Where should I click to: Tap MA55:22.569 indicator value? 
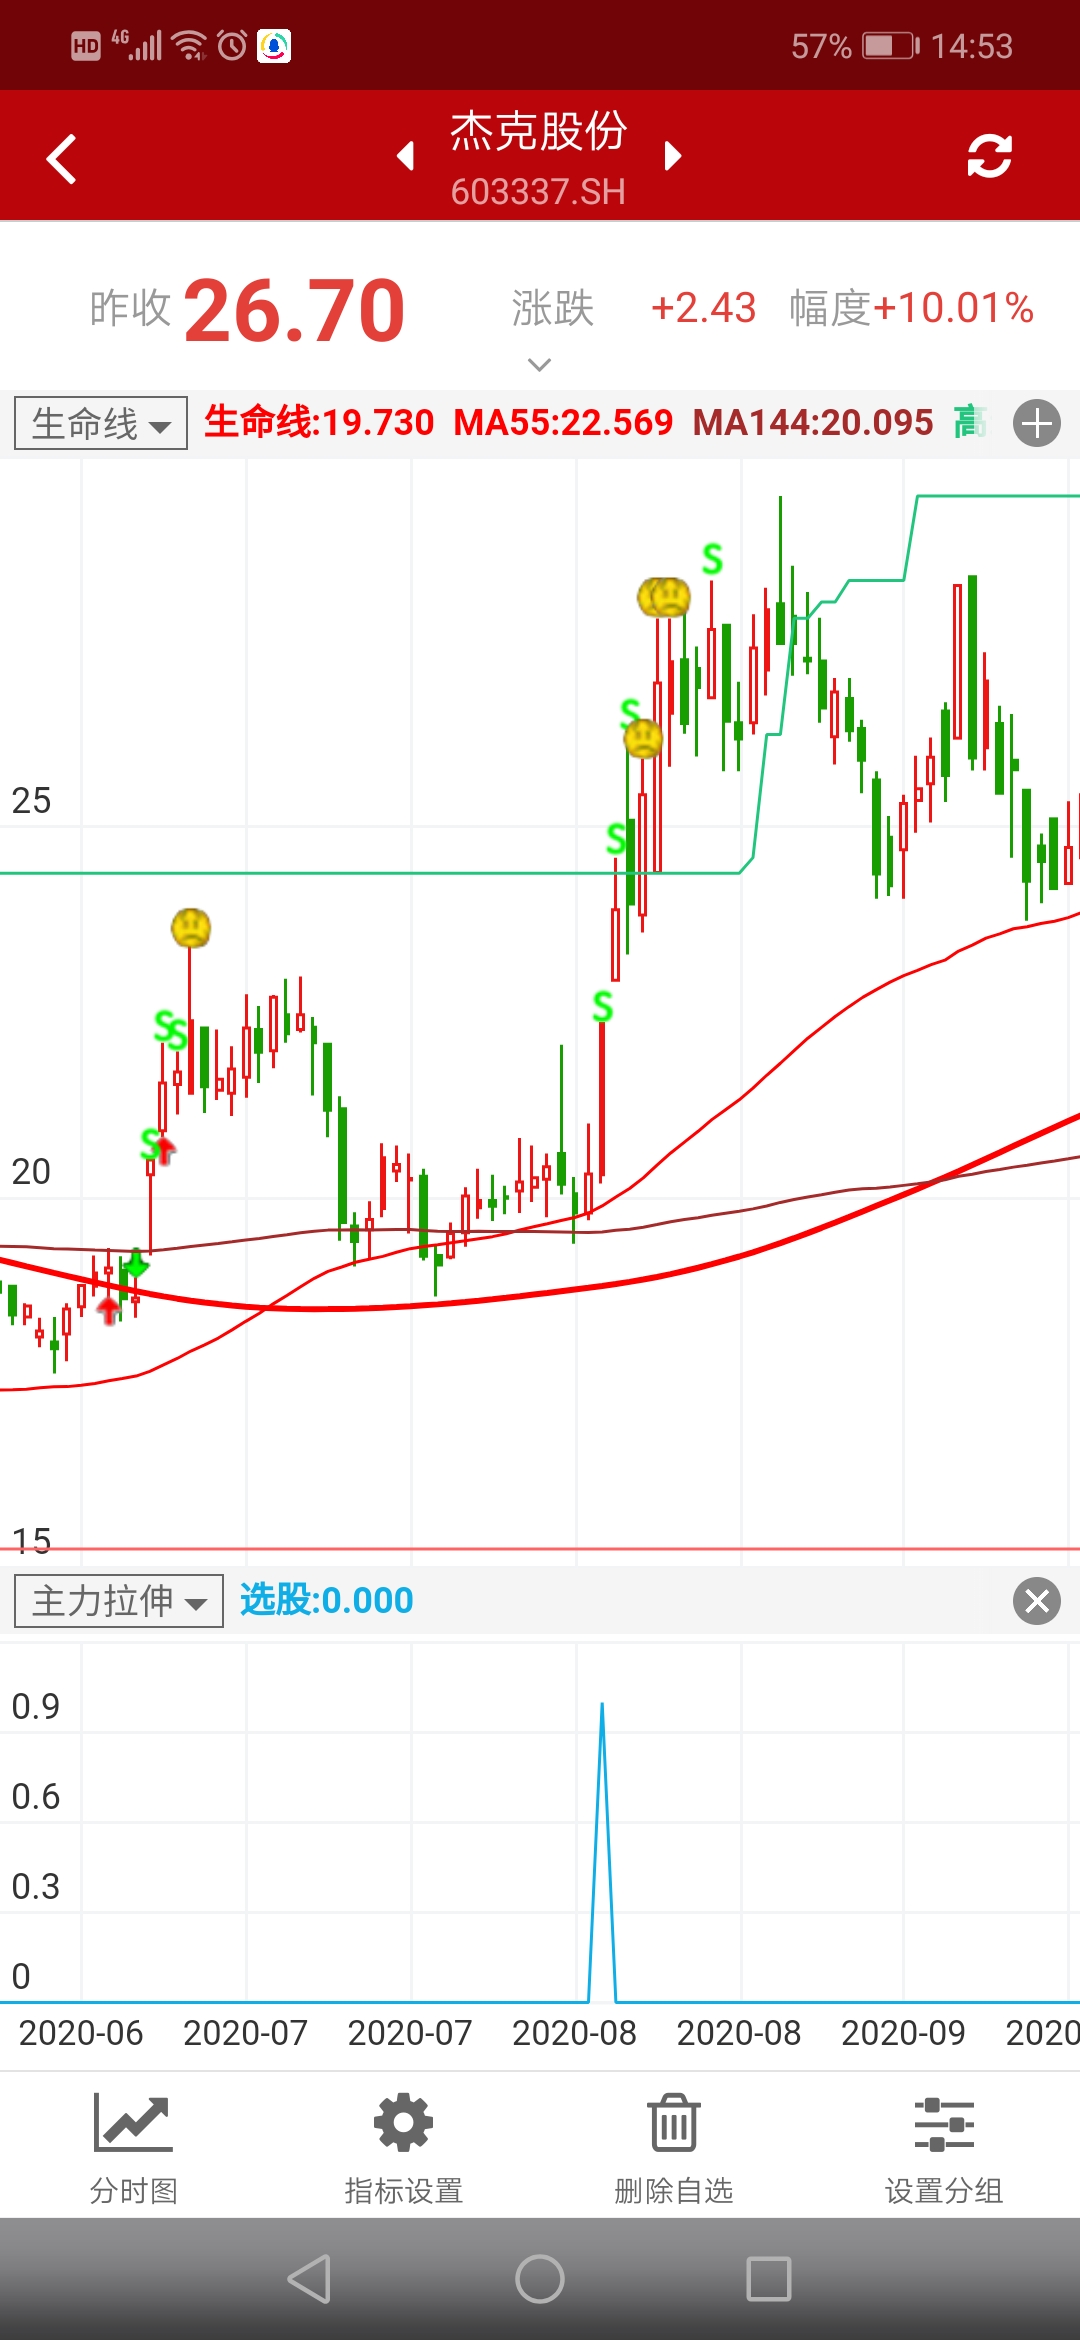pyautogui.click(x=563, y=422)
